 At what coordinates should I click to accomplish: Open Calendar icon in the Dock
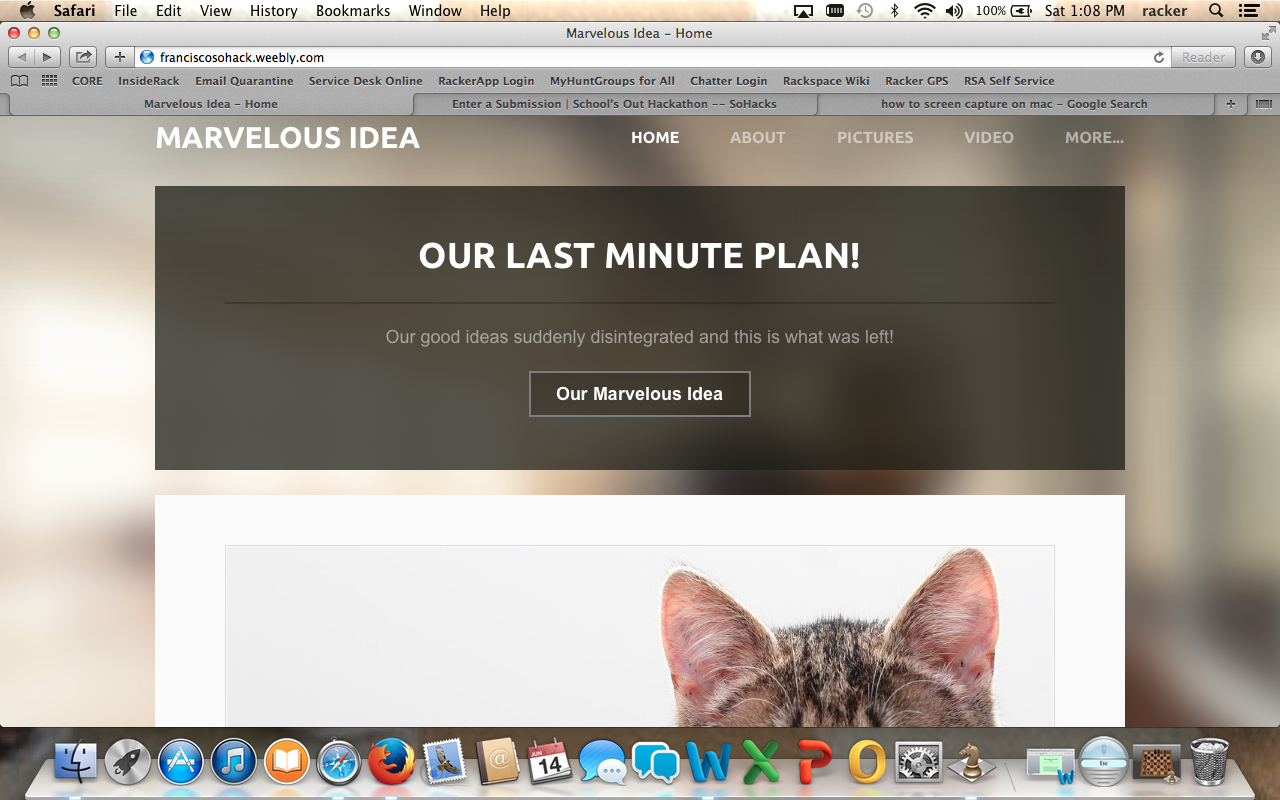coord(549,762)
